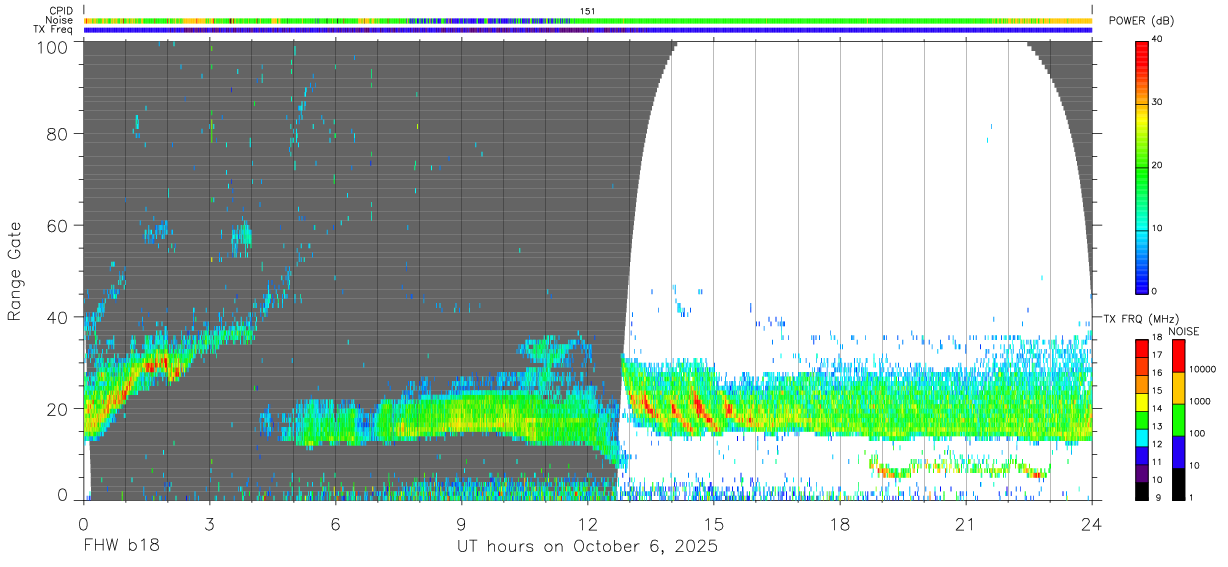Click the power legend value '40'

click(x=1158, y=39)
